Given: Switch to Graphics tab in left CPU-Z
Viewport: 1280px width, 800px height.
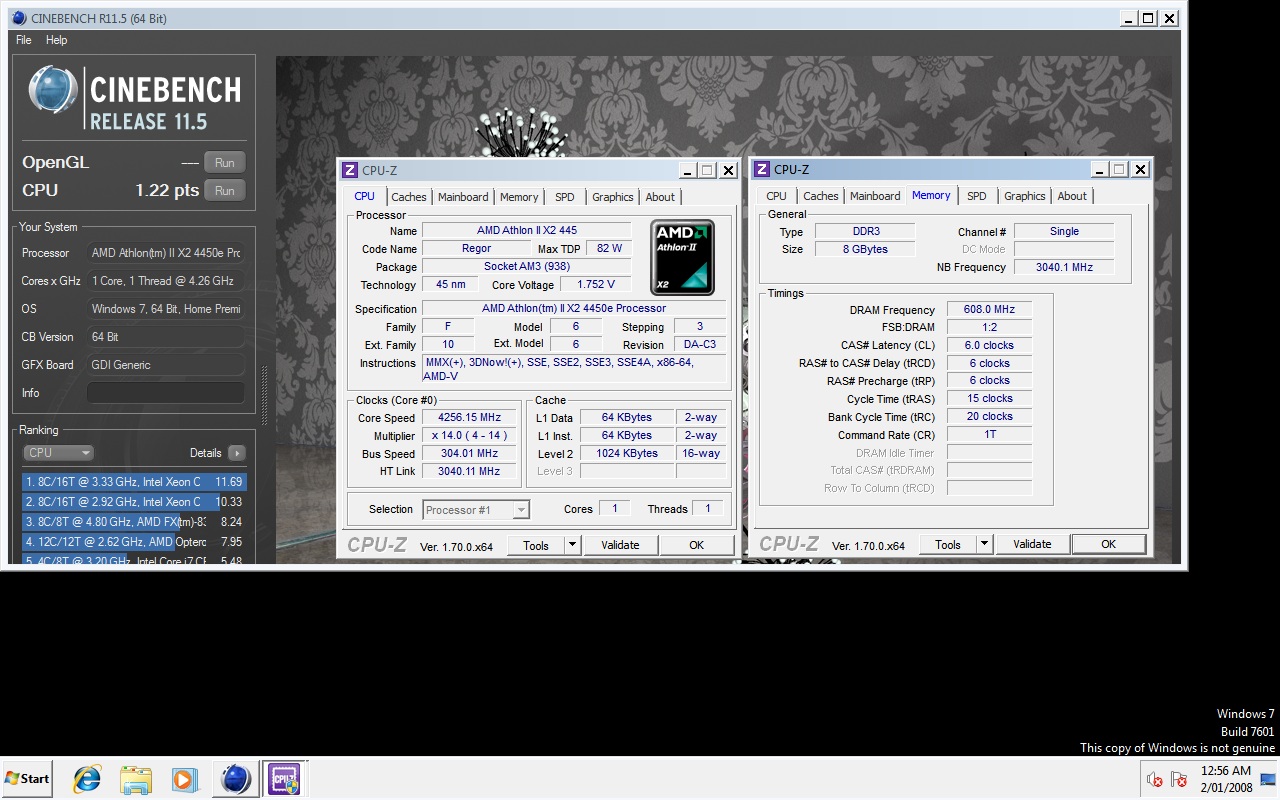Looking at the screenshot, I should click(612, 197).
